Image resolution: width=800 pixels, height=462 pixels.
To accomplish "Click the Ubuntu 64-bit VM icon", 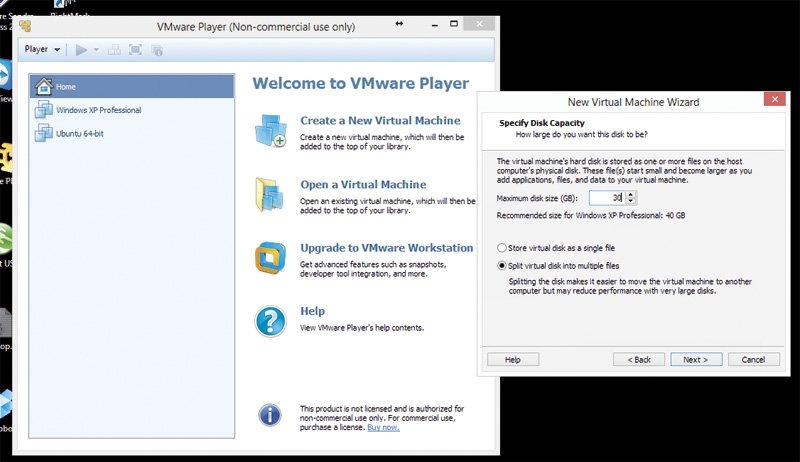I will (x=44, y=133).
